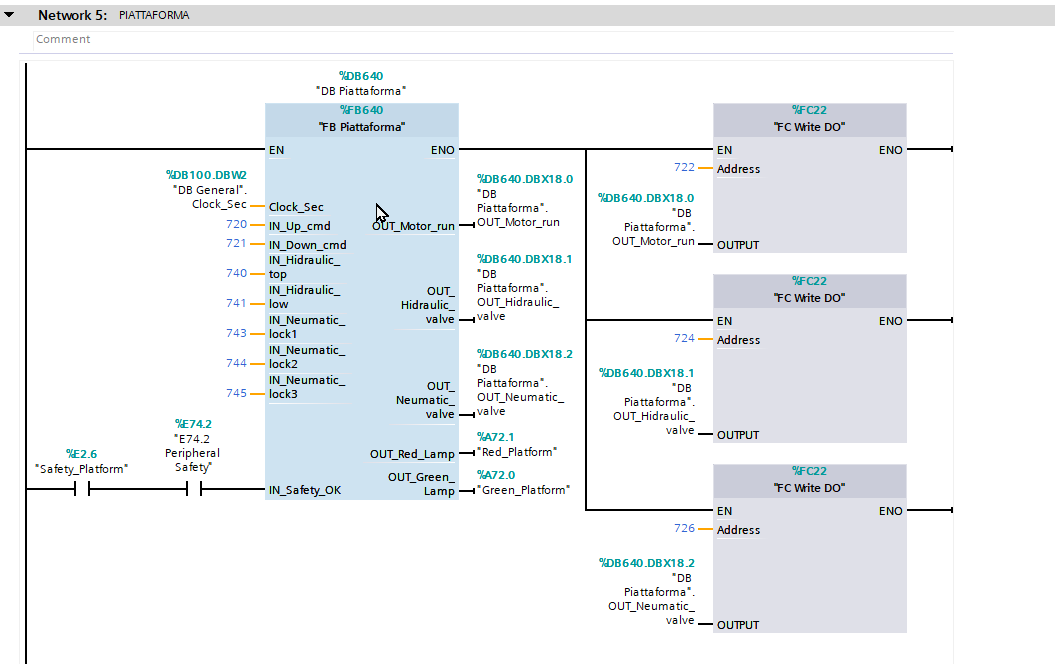This screenshot has height=664, width=1055.
Task: Select the "DB Piattaforma" name above the block
Action: click(x=361, y=91)
